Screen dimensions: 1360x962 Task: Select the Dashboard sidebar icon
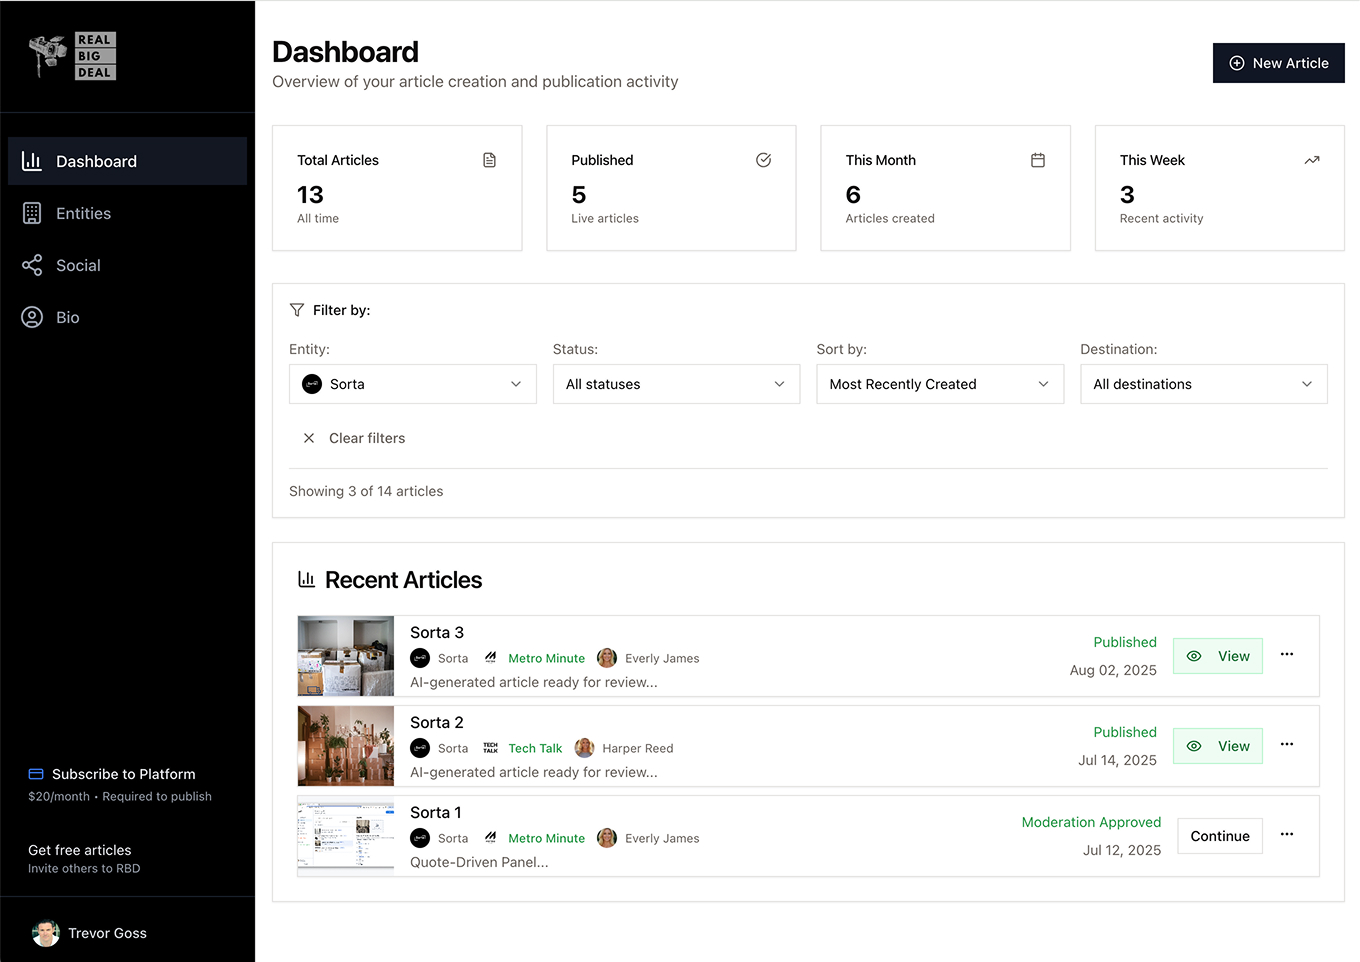(31, 160)
